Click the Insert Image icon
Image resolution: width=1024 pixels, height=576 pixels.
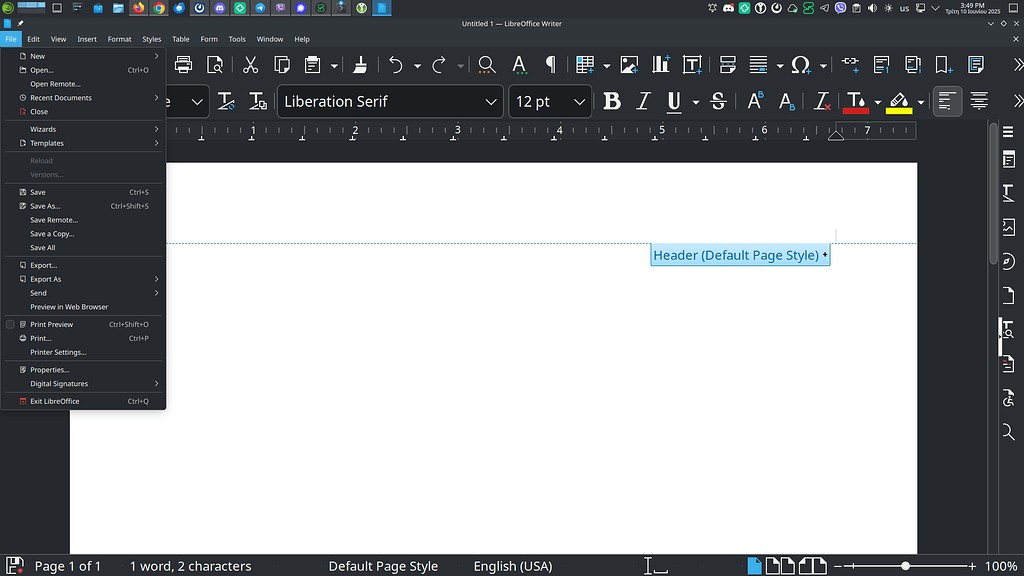[629, 64]
